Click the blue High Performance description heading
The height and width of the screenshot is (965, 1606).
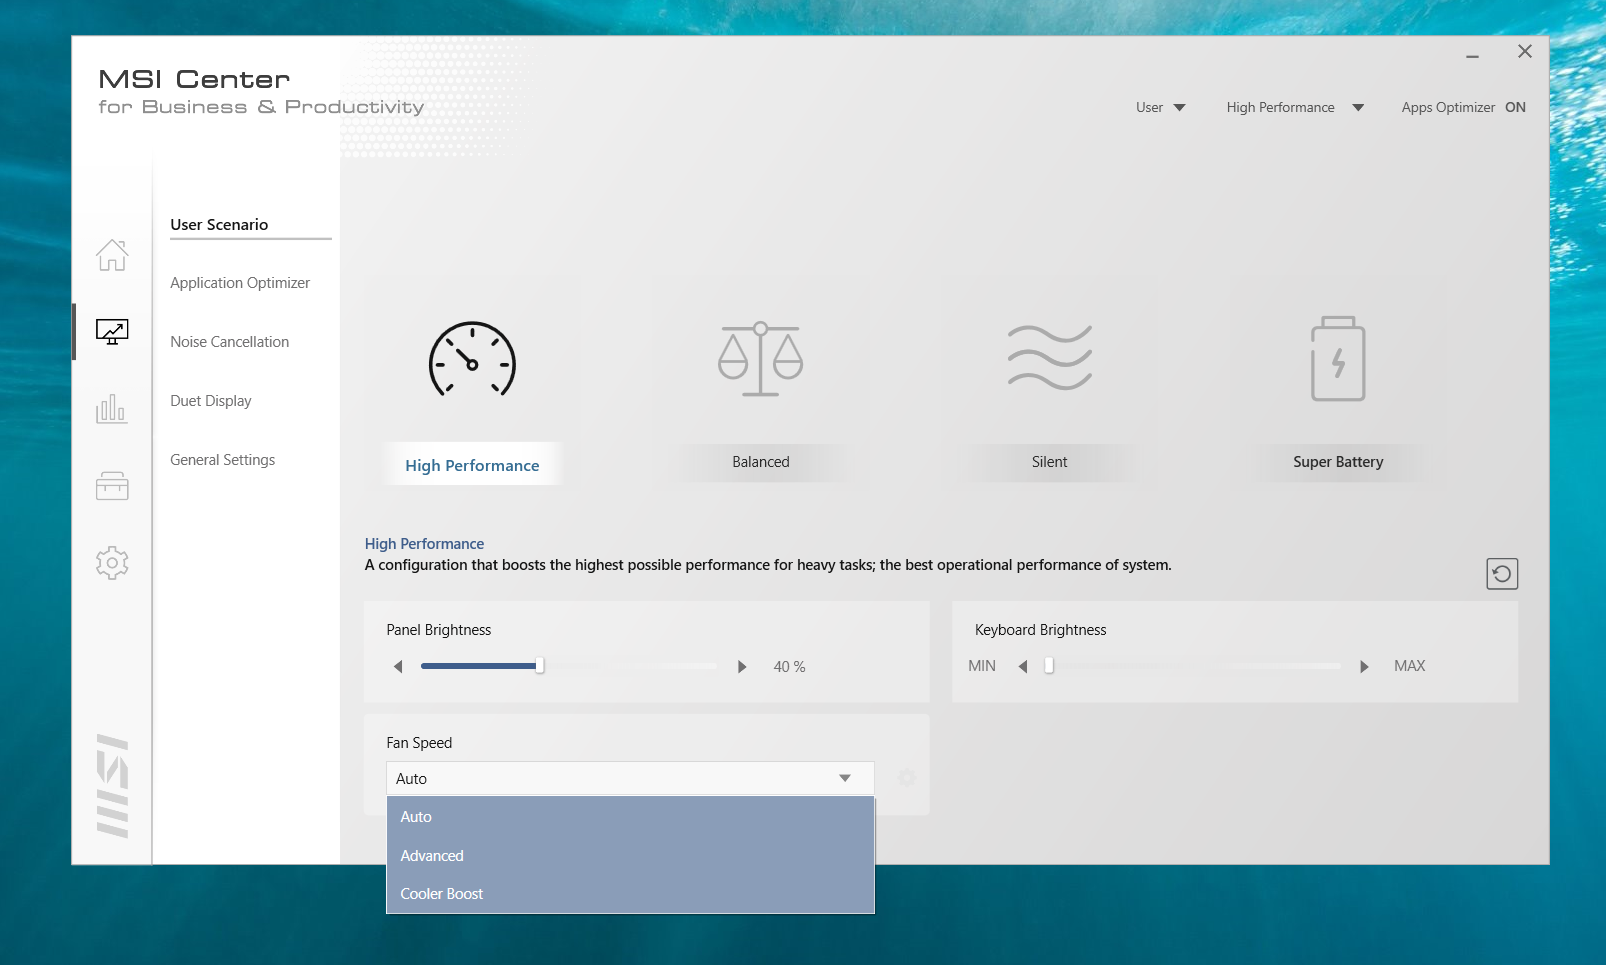pos(424,544)
